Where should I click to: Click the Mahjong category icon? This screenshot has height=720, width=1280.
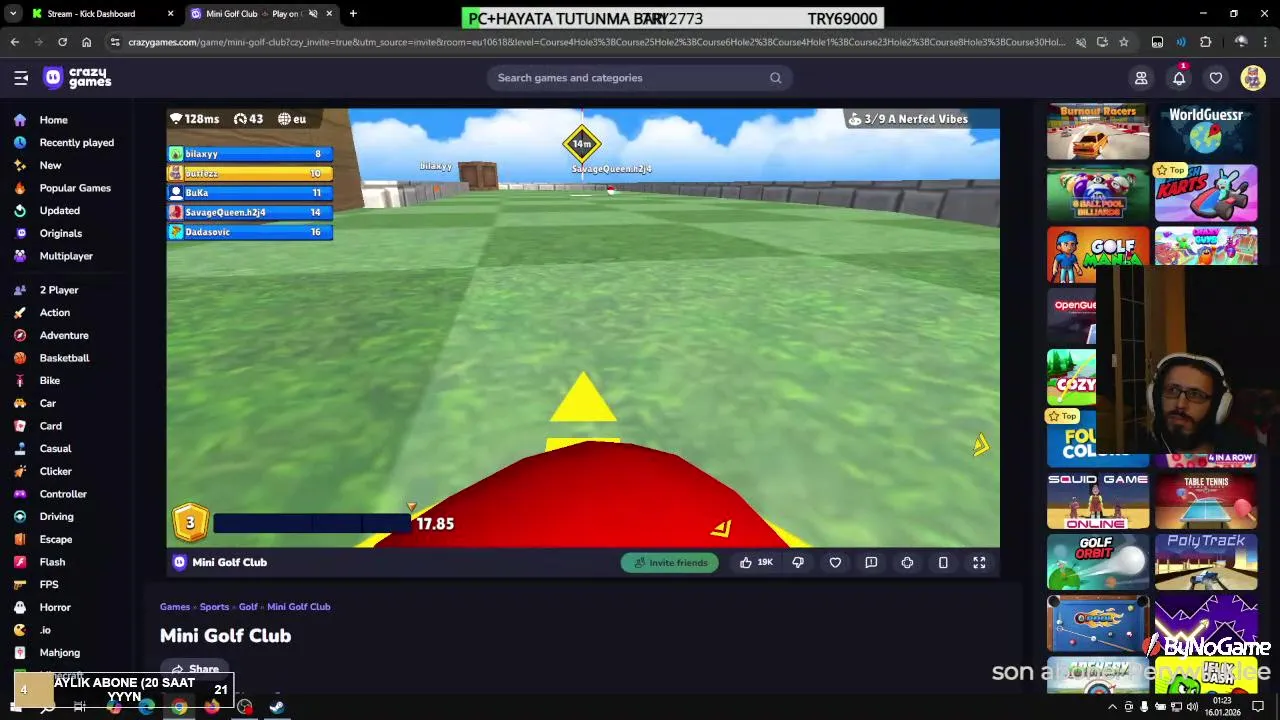pos(20,653)
